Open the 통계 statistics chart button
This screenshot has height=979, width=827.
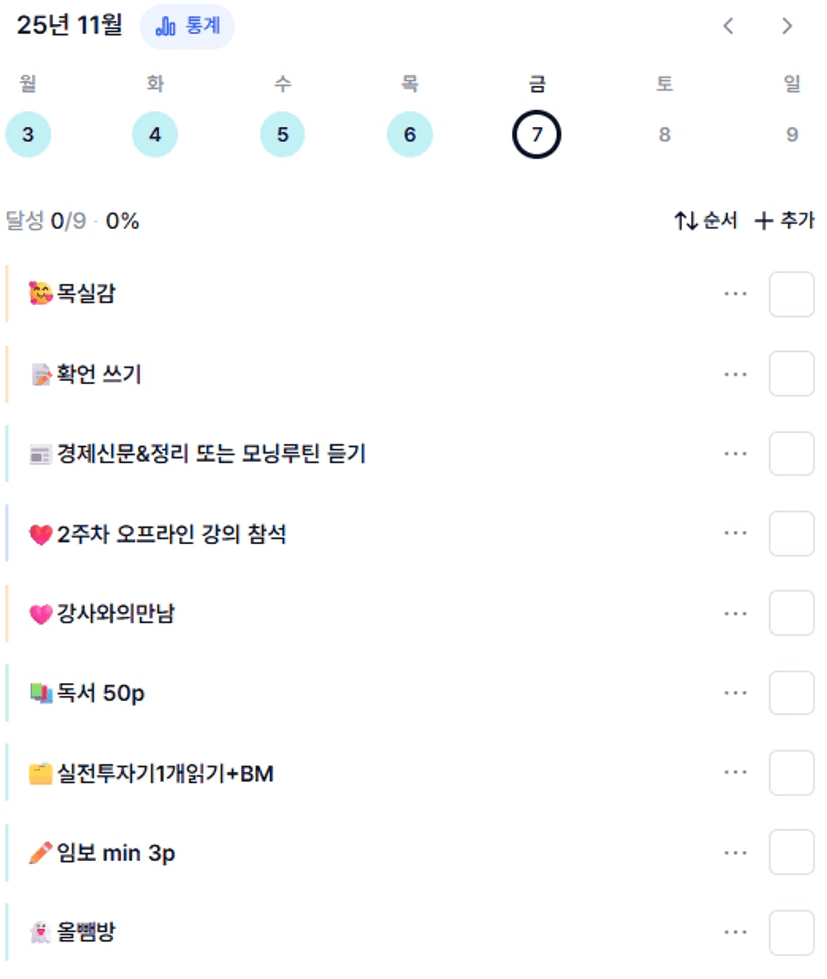[188, 26]
